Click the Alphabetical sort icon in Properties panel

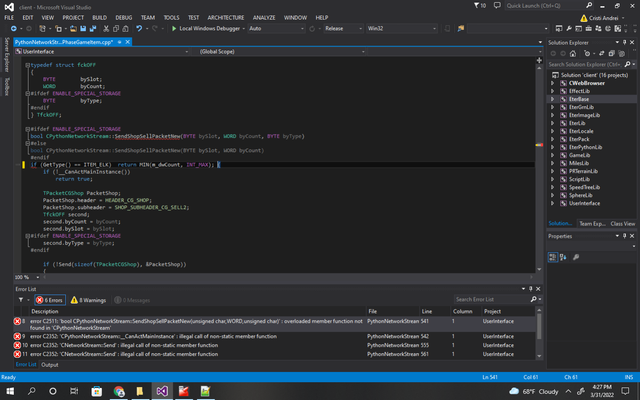pos(563,257)
